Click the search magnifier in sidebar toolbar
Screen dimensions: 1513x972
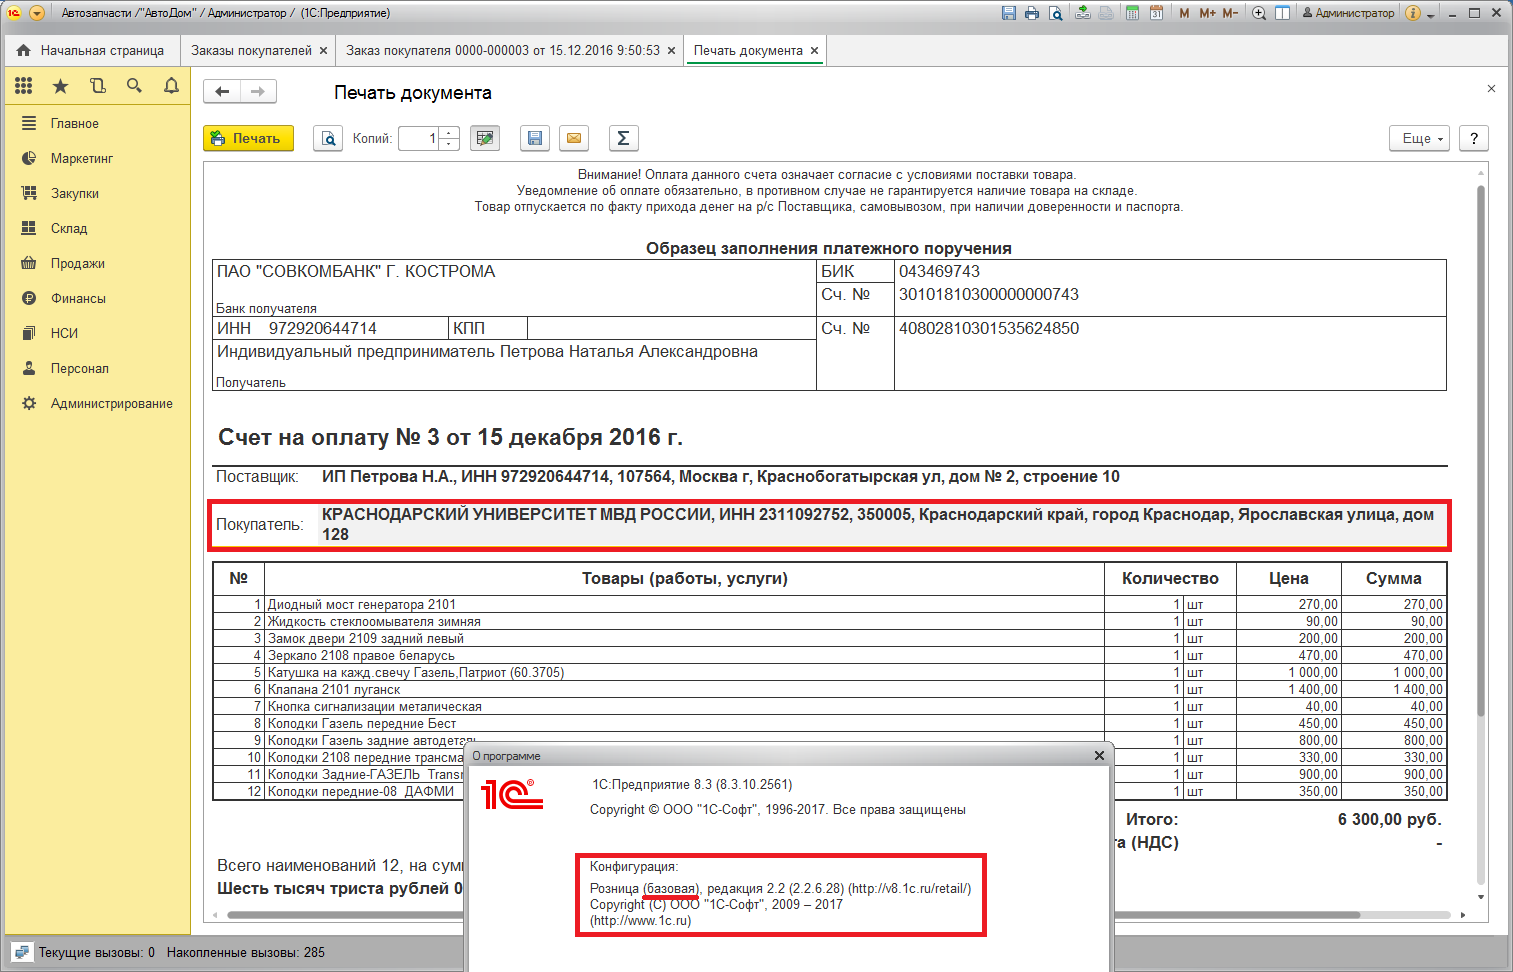(x=134, y=86)
